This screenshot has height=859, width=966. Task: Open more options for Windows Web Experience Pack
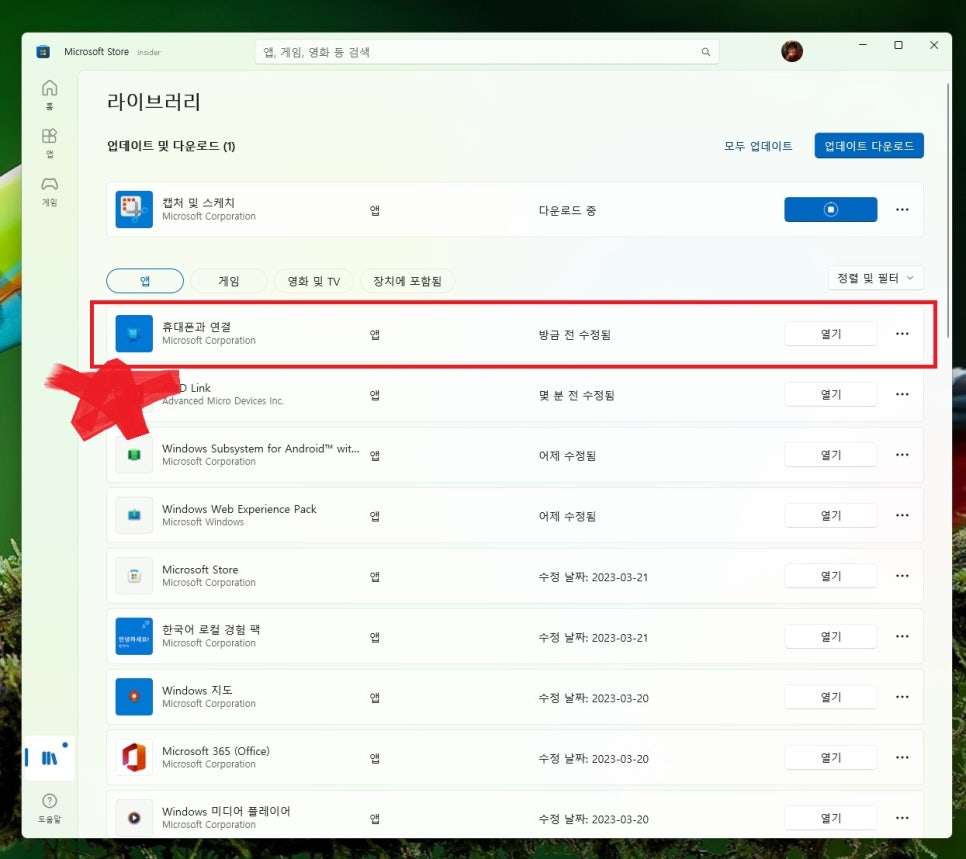(902, 515)
